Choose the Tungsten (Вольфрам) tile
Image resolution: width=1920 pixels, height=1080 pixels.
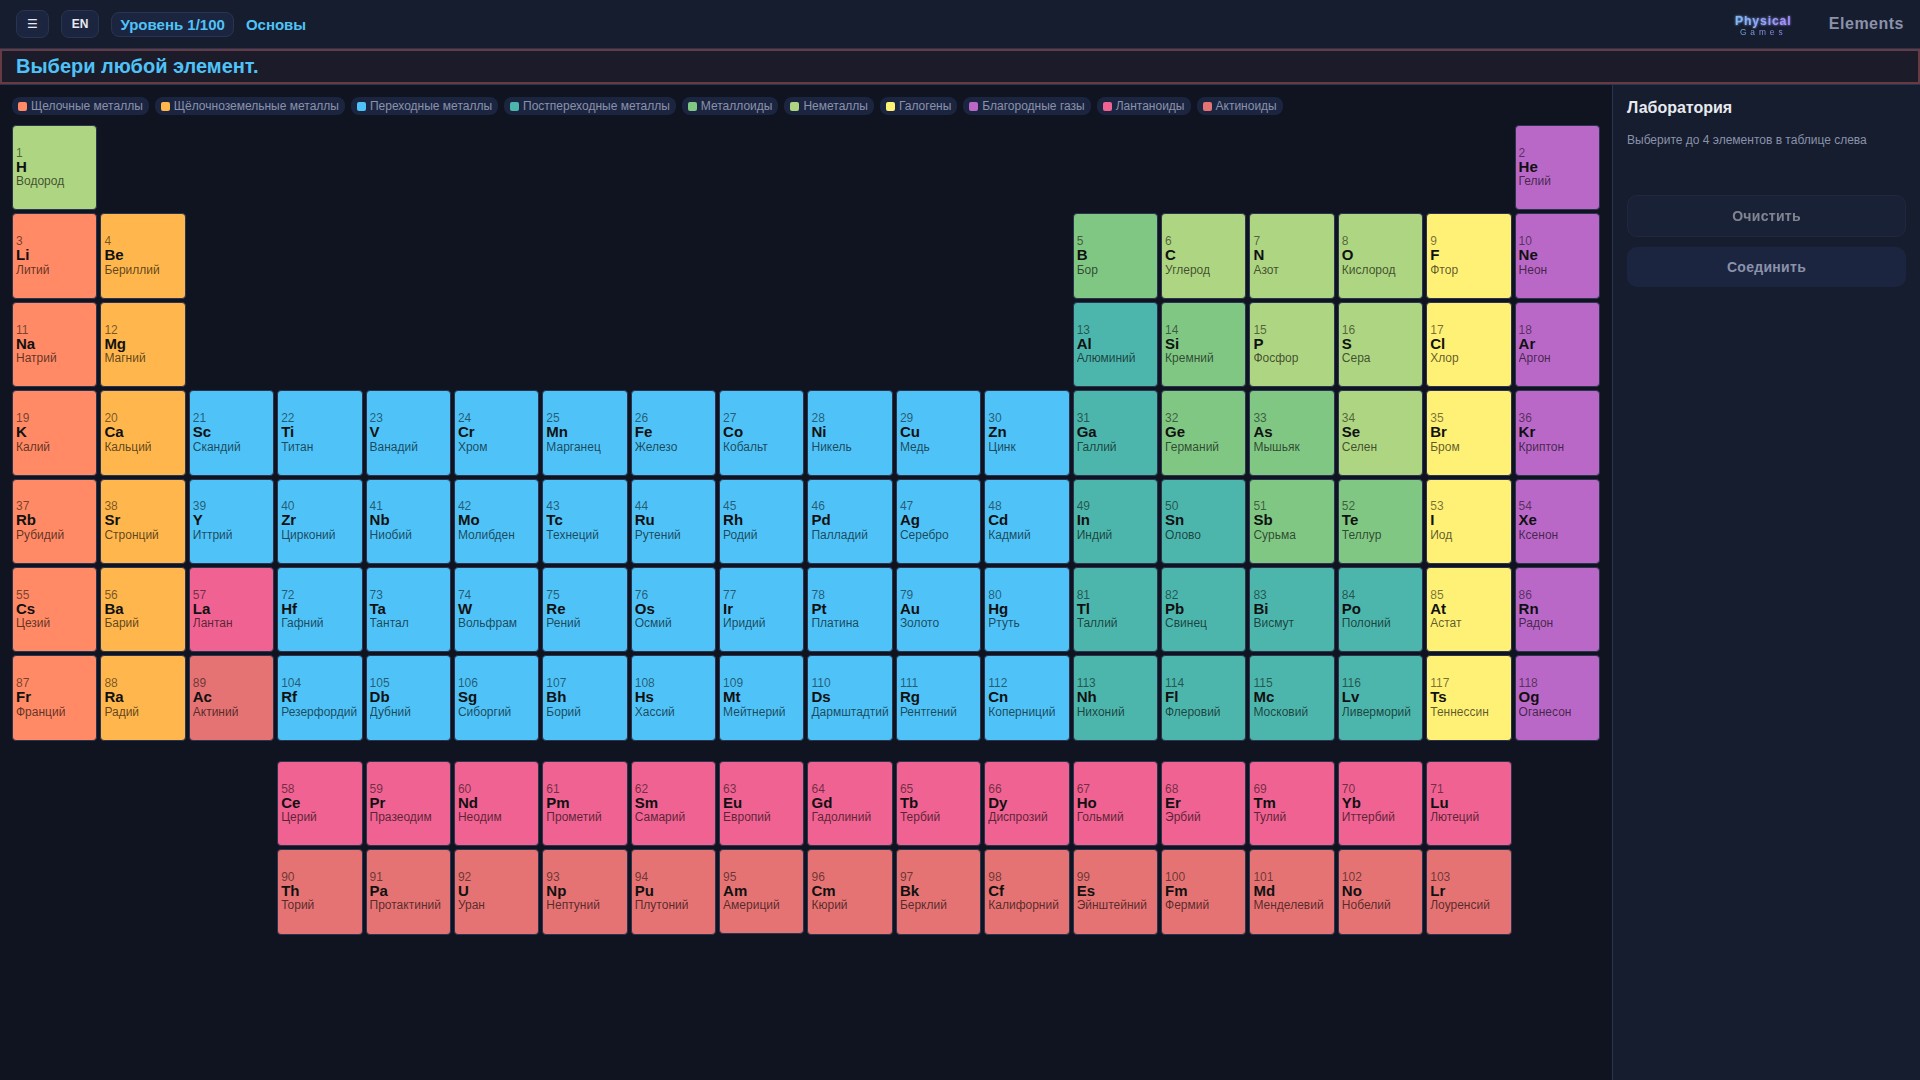[496, 610]
